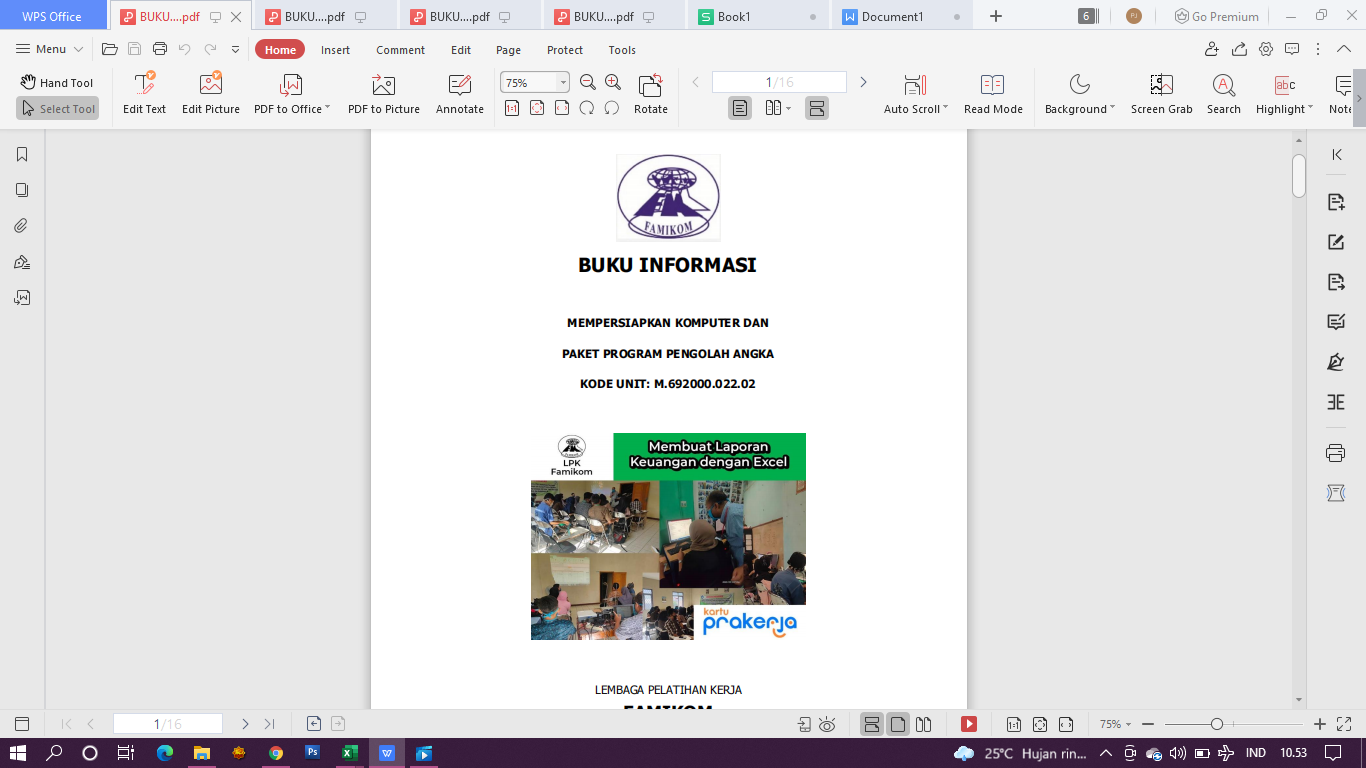Collapse the right sidebar panel arrow
The height and width of the screenshot is (768, 1366).
pos(1337,154)
